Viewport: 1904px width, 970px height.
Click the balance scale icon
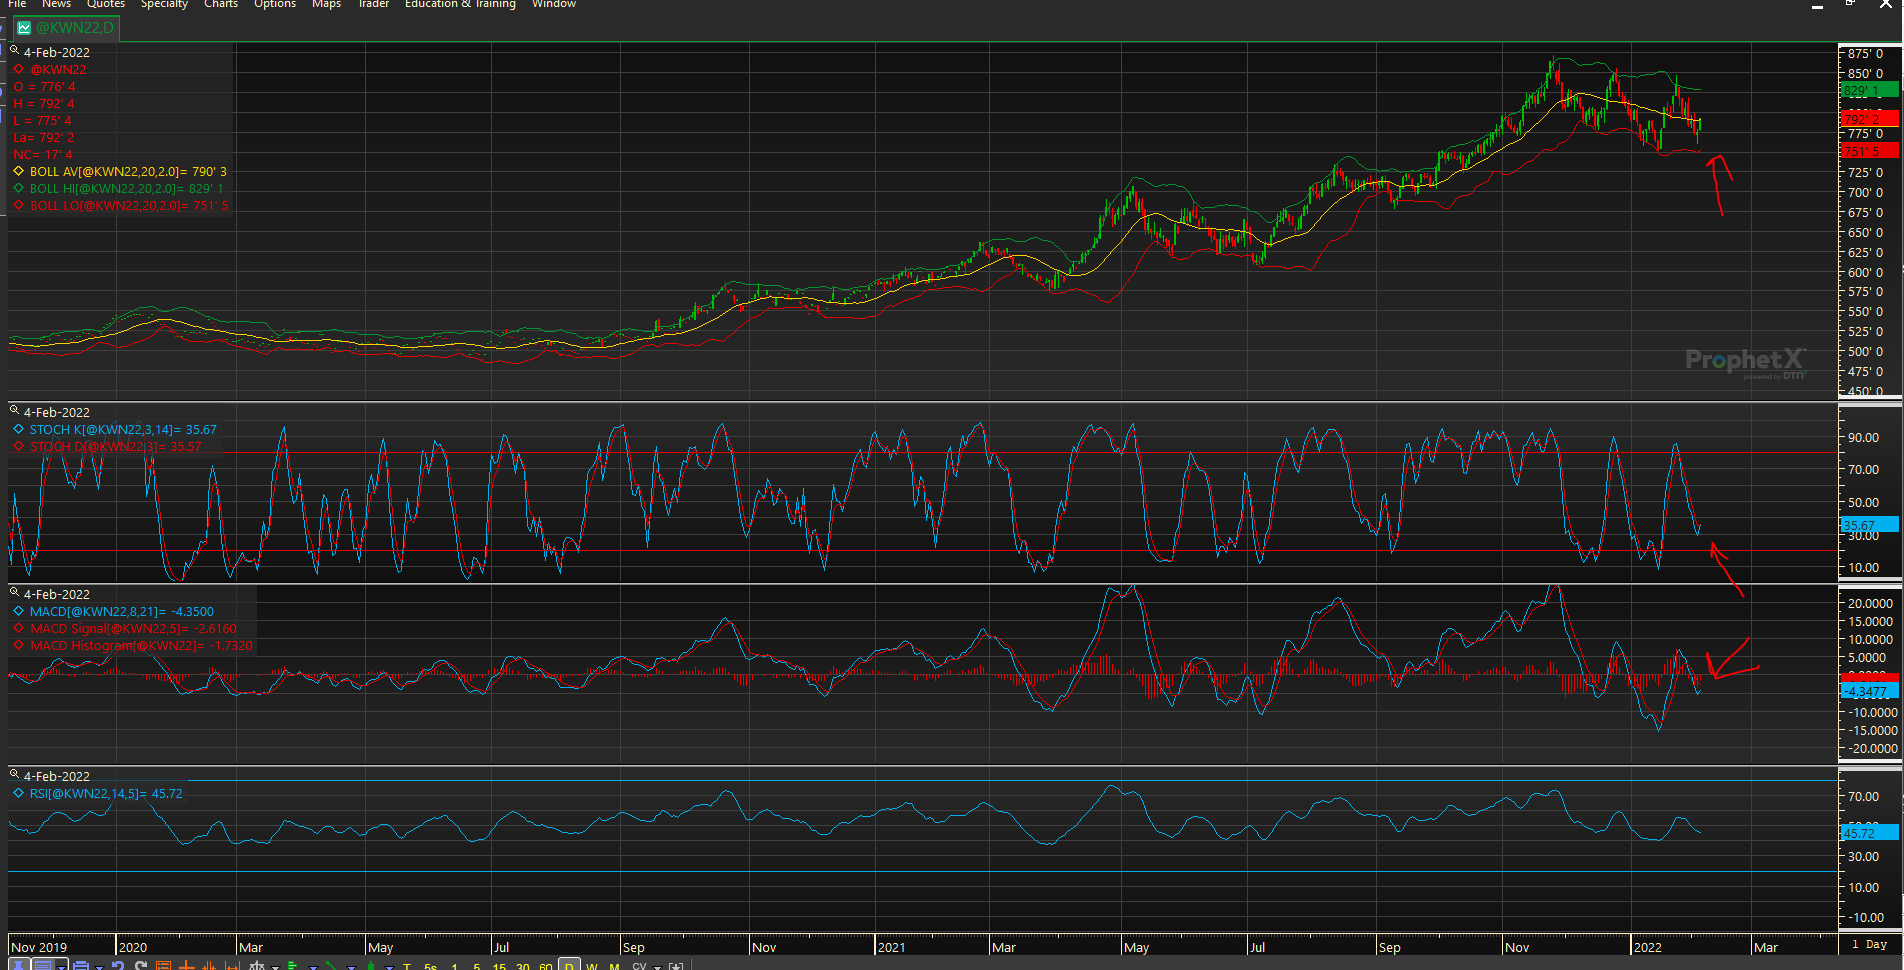[257, 965]
